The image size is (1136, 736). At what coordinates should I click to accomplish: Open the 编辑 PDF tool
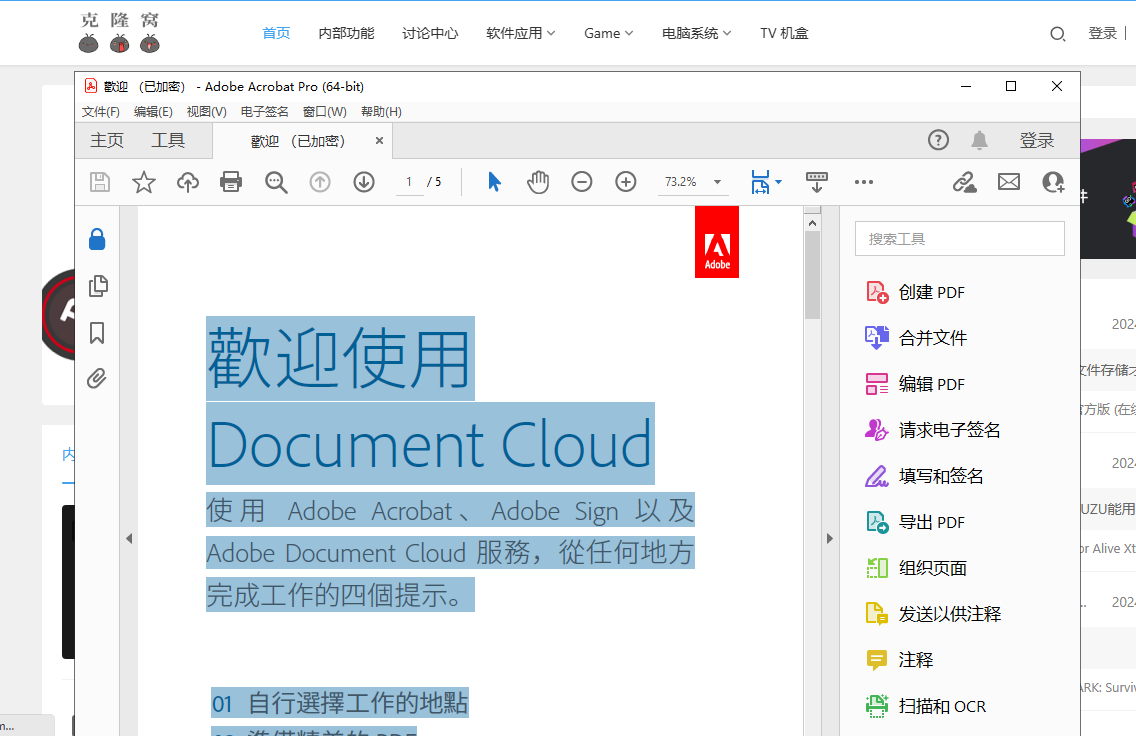(x=916, y=384)
